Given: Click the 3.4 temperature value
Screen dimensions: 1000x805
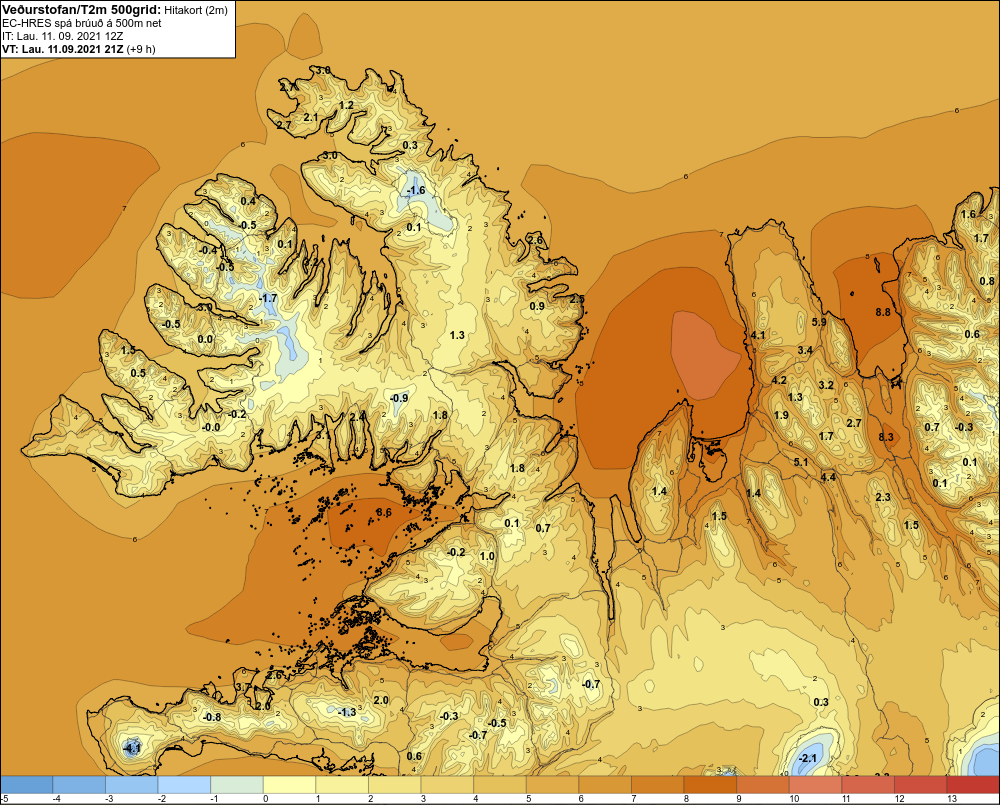Looking at the screenshot, I should 805,350.
